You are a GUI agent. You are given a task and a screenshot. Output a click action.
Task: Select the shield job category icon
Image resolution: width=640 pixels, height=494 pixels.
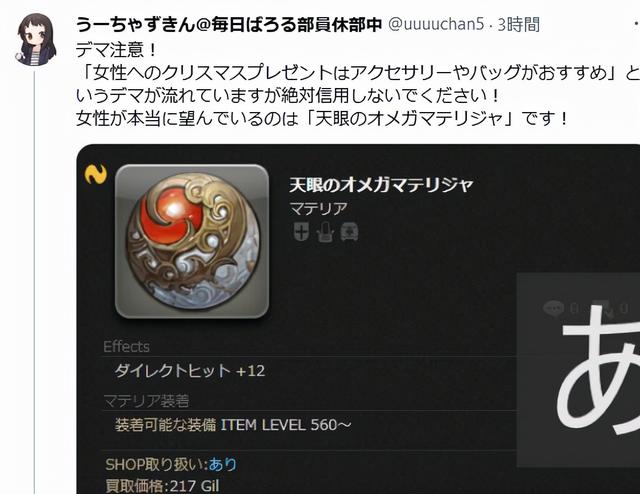[x=301, y=232]
